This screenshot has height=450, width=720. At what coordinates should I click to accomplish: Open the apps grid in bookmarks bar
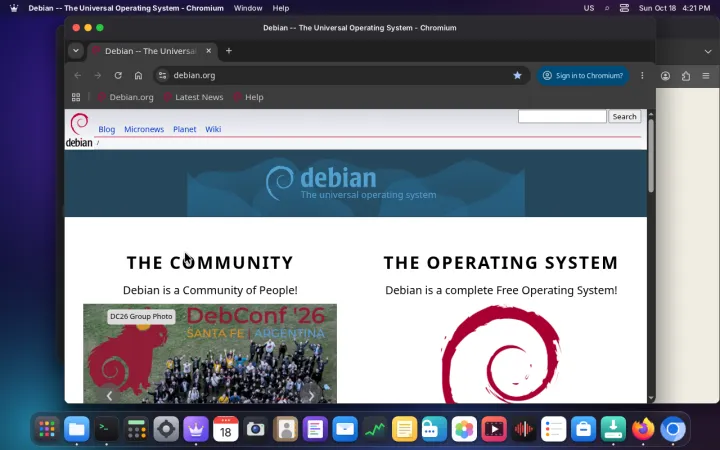[x=76, y=97]
